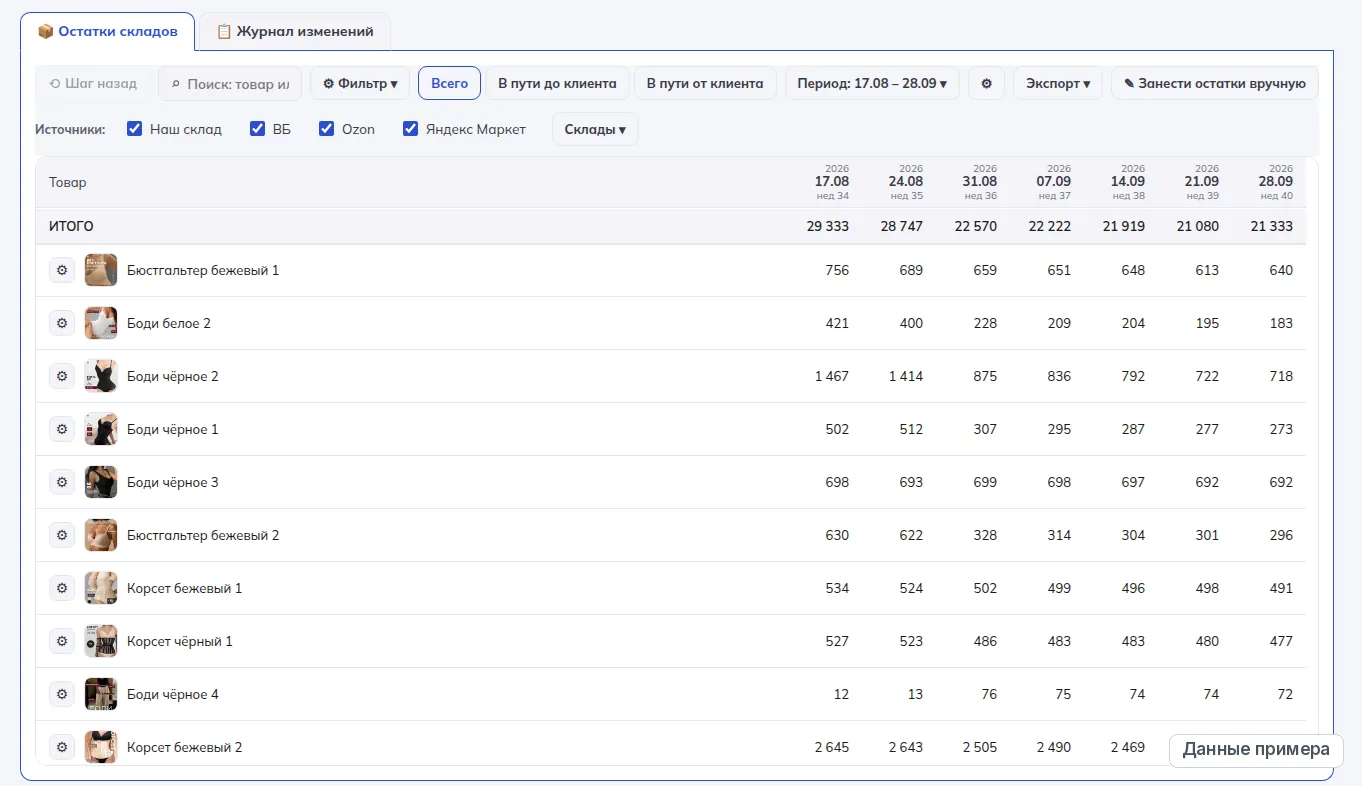The width and height of the screenshot is (1362, 786).
Task: Expand the Период 17.08 – 28.09 dropdown
Action: 872,83
